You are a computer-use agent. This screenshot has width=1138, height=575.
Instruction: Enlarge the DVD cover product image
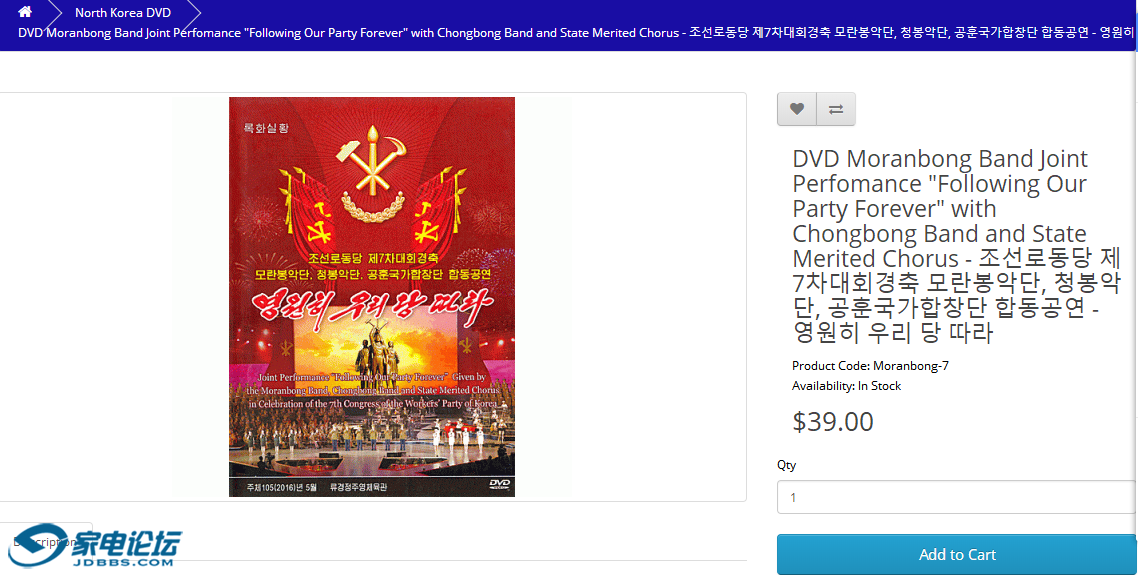tap(372, 297)
